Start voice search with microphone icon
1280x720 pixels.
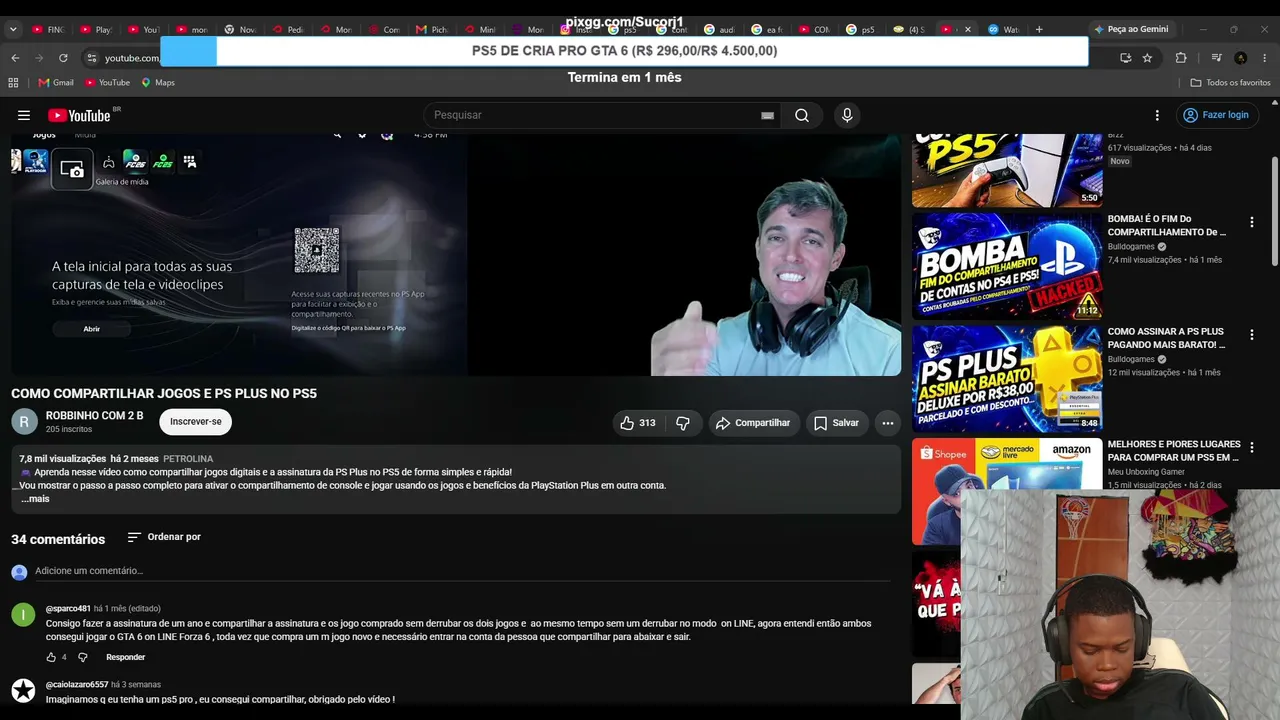[x=847, y=115]
